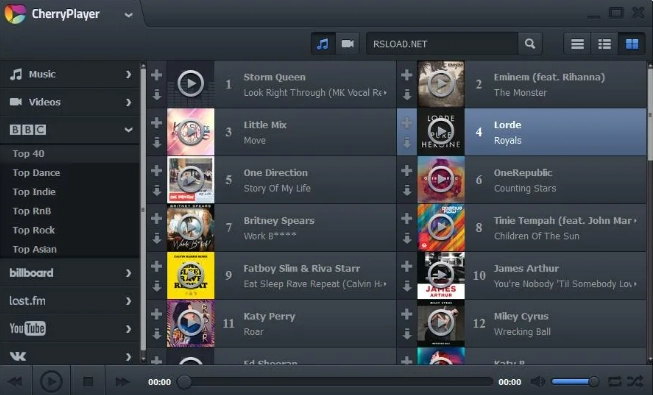Switch to grid thumbnail view
The height and width of the screenshot is (395, 653).
point(632,44)
